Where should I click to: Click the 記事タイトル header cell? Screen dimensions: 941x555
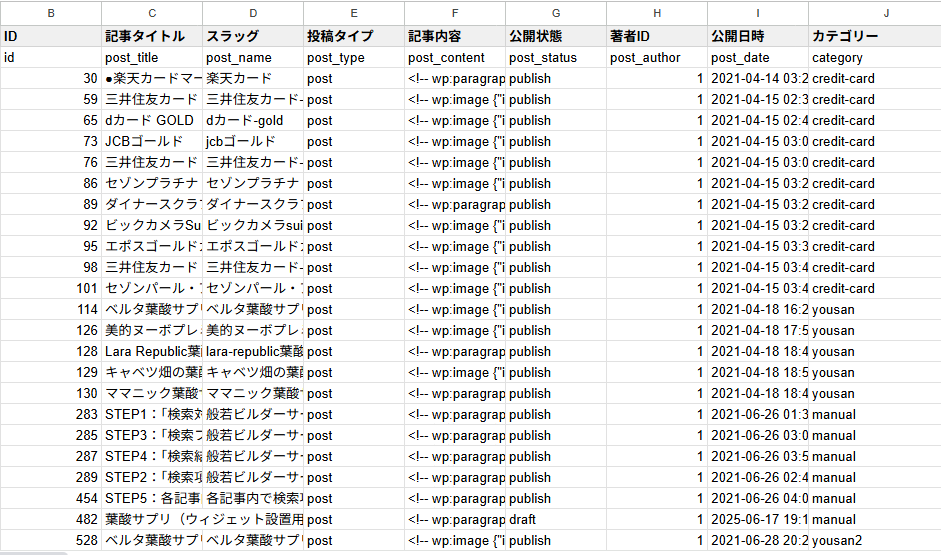pos(152,36)
